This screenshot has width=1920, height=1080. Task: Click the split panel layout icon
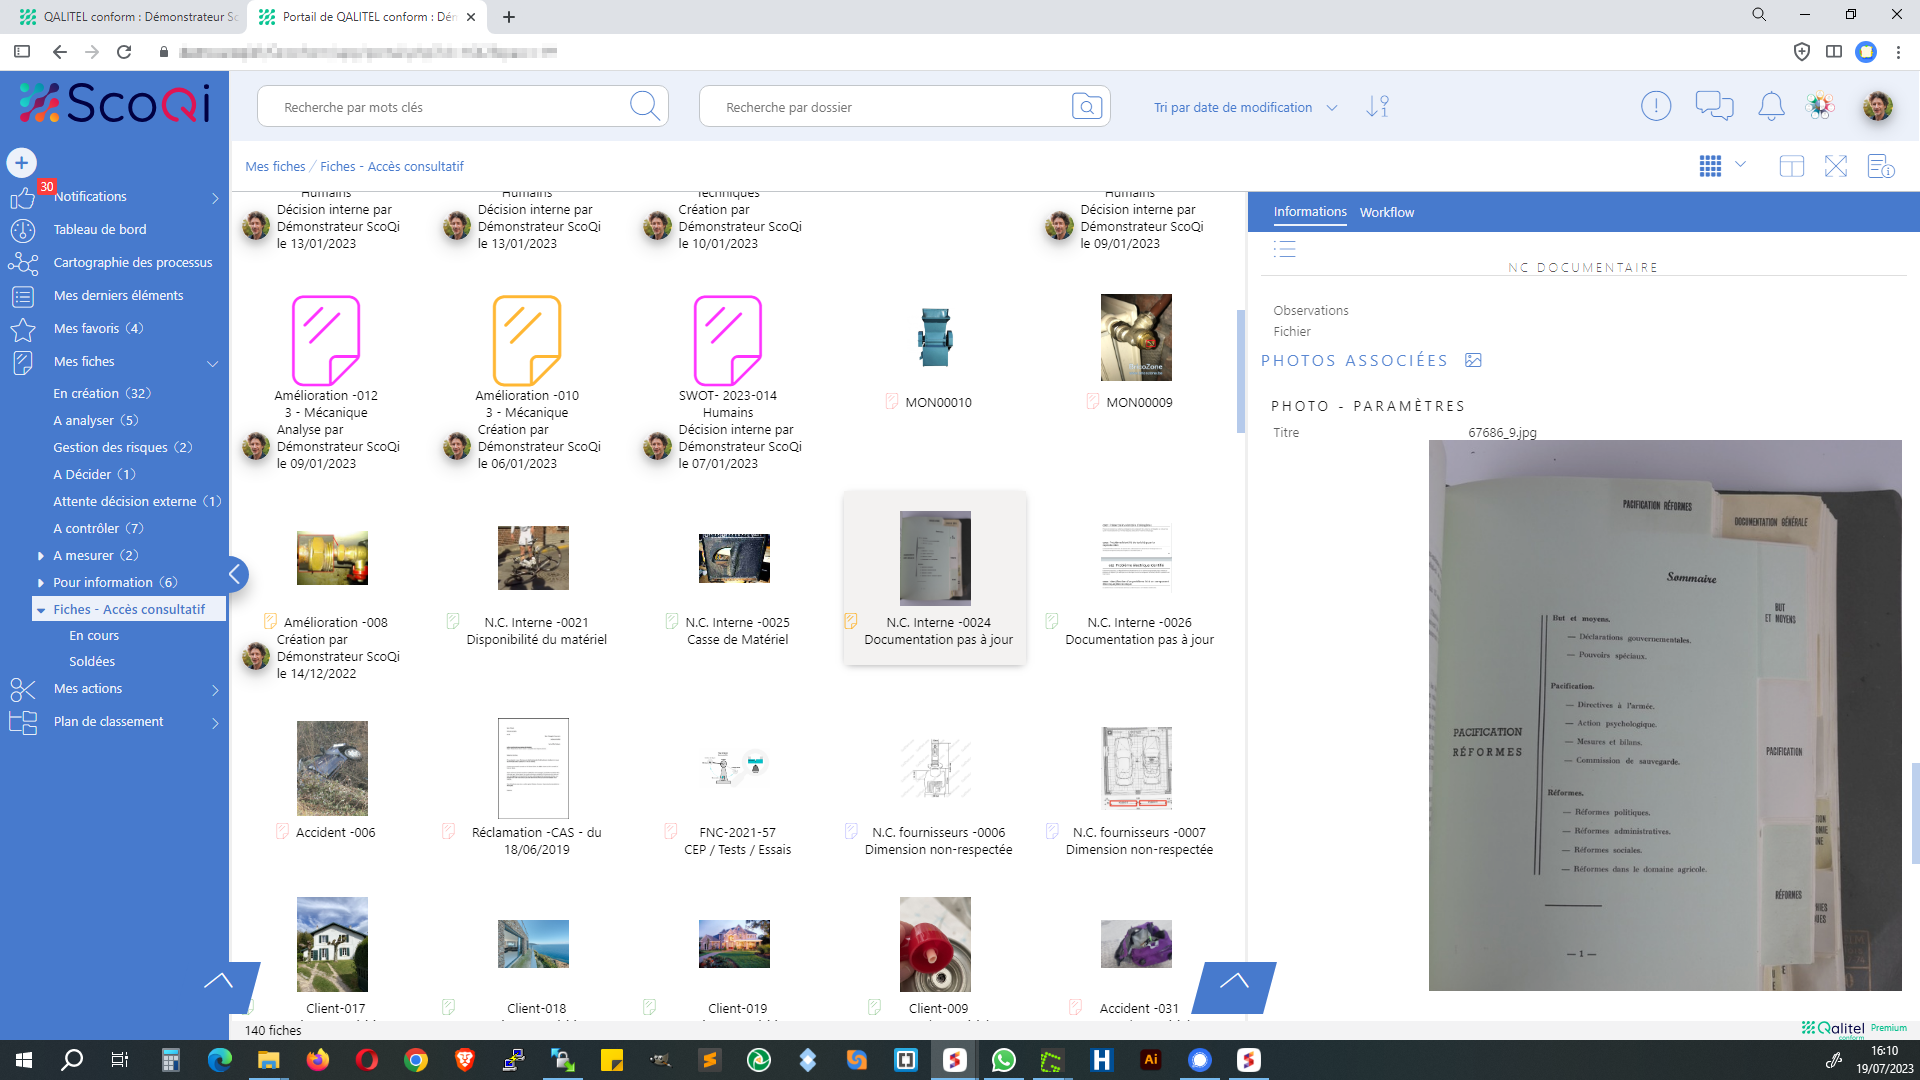coord(1791,166)
